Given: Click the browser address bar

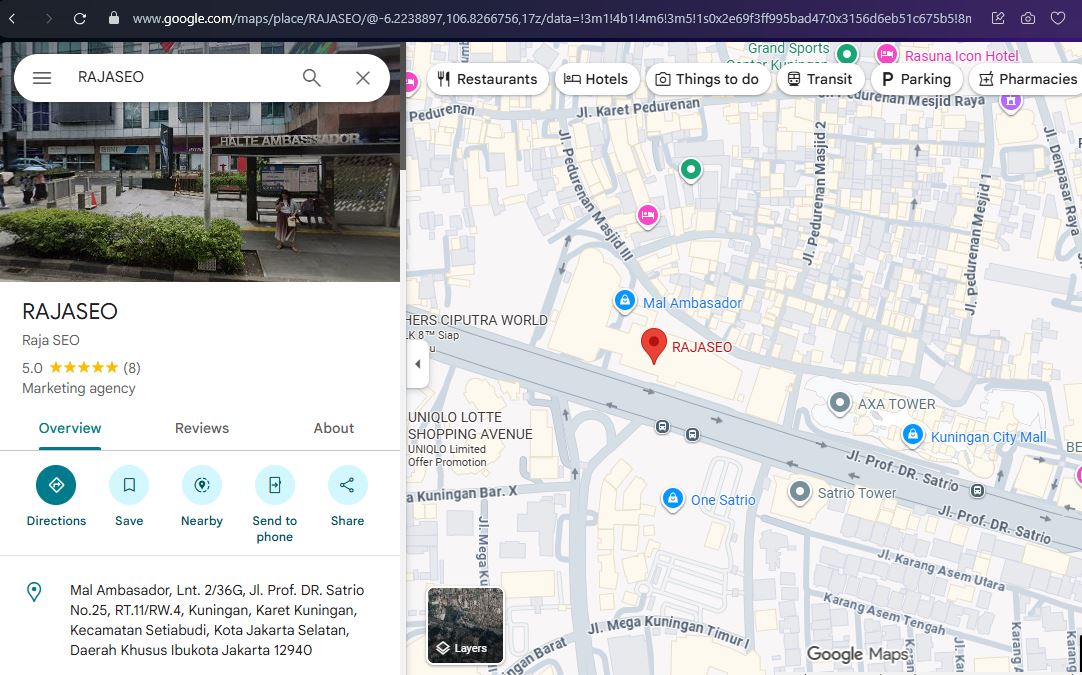Looking at the screenshot, I should pyautogui.click(x=400, y=17).
